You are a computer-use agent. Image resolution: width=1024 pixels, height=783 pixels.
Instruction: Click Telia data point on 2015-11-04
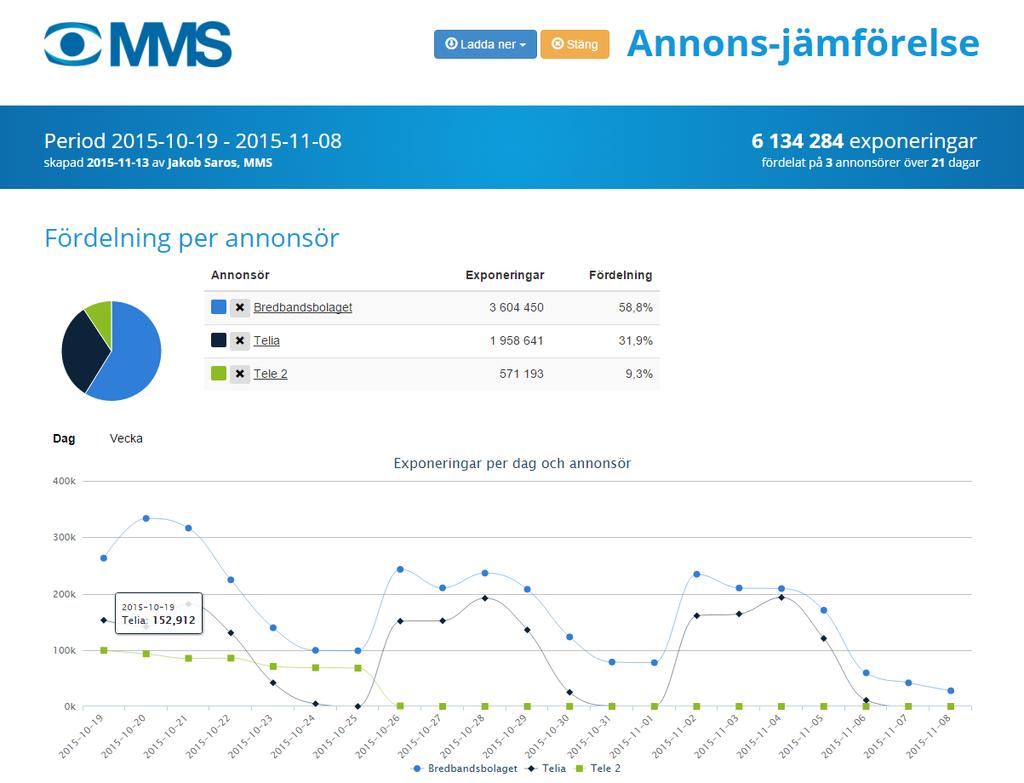(781, 597)
